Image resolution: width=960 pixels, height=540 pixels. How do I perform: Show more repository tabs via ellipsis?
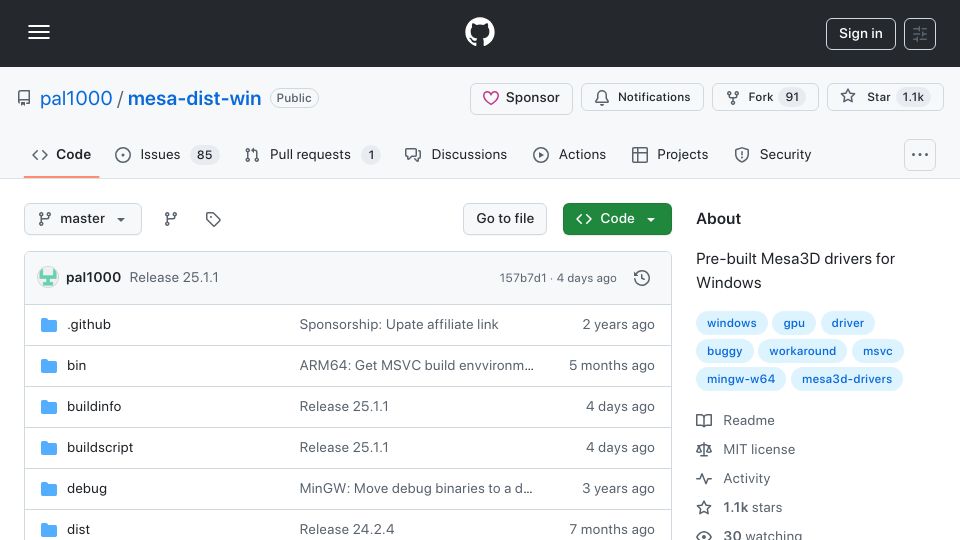(x=920, y=155)
